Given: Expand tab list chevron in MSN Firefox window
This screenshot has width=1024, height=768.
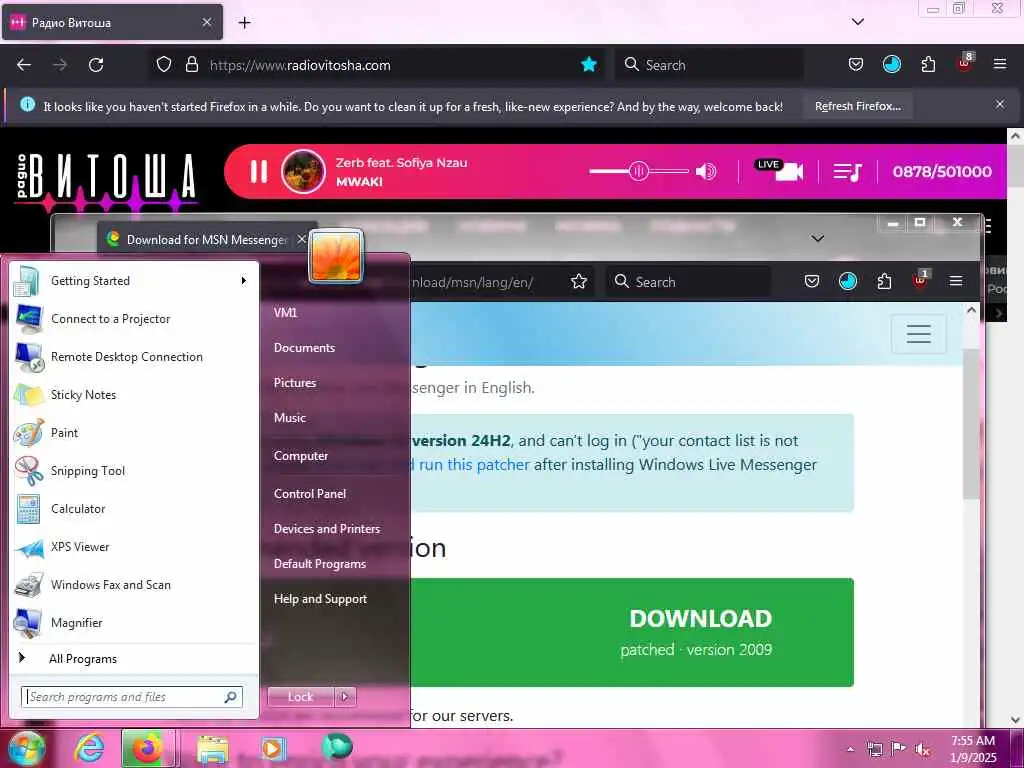Looking at the screenshot, I should [818, 238].
